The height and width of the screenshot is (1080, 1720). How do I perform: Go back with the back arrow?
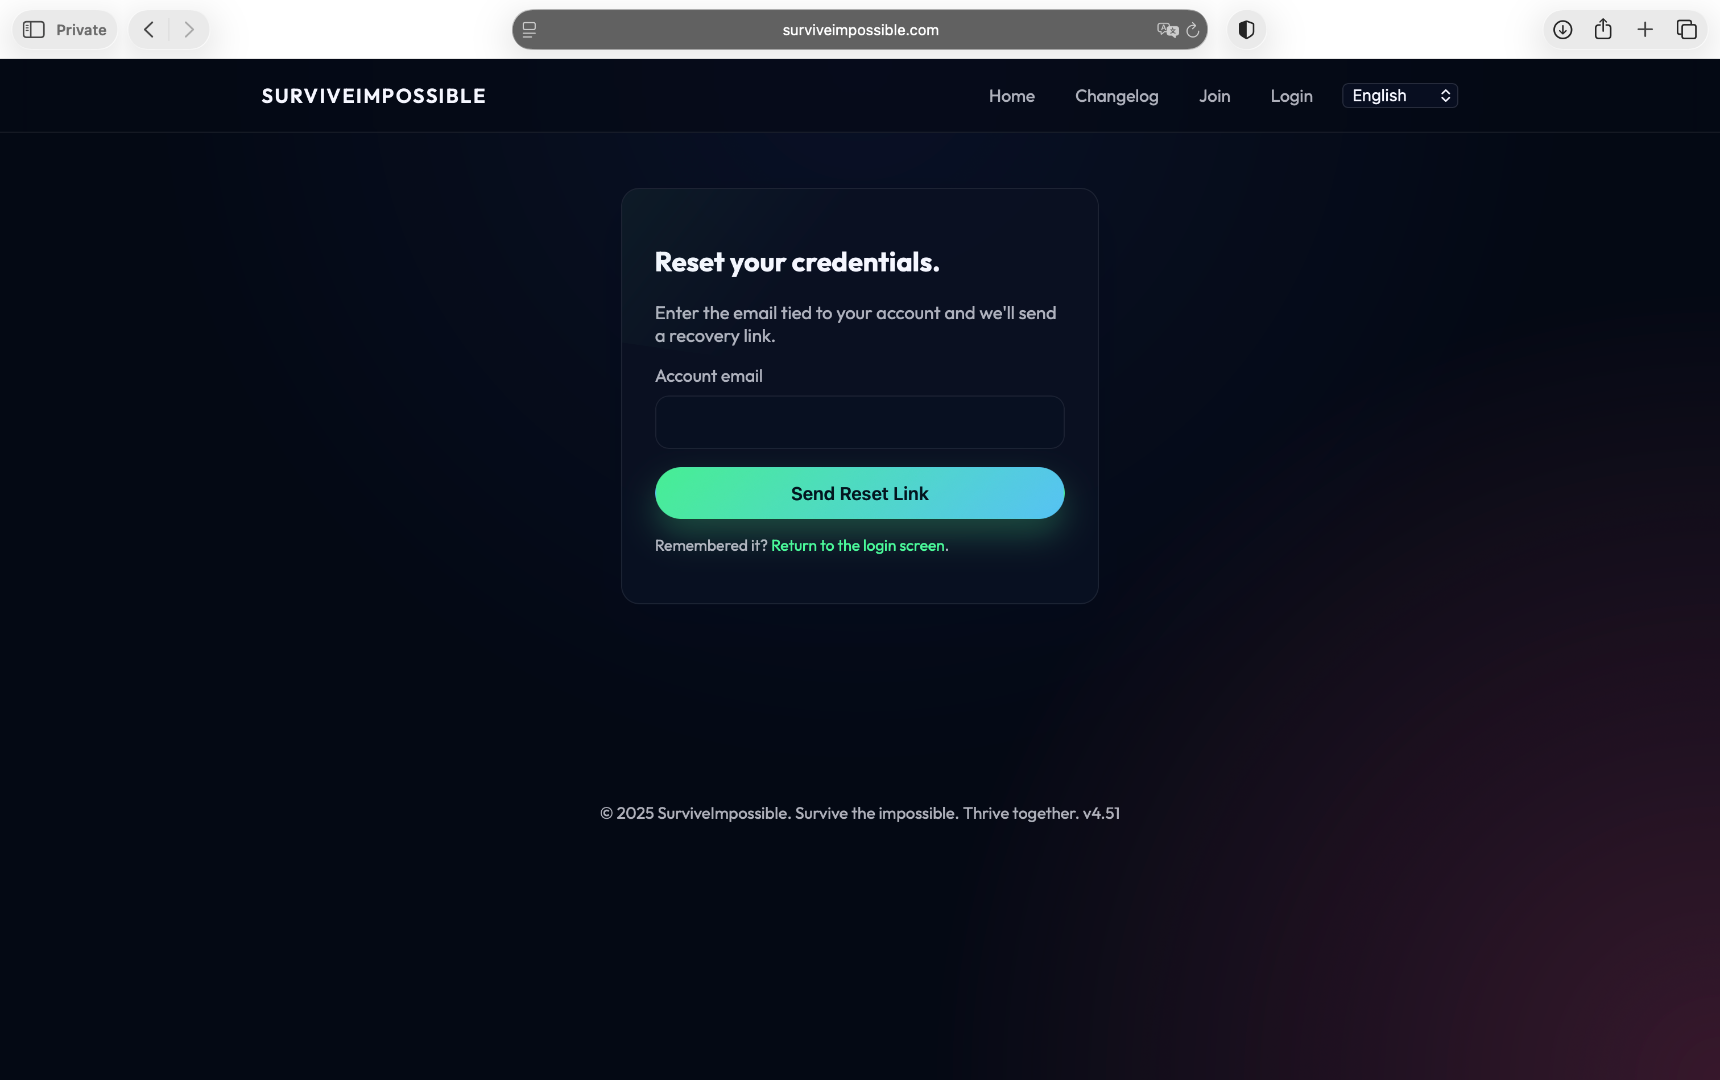click(149, 30)
